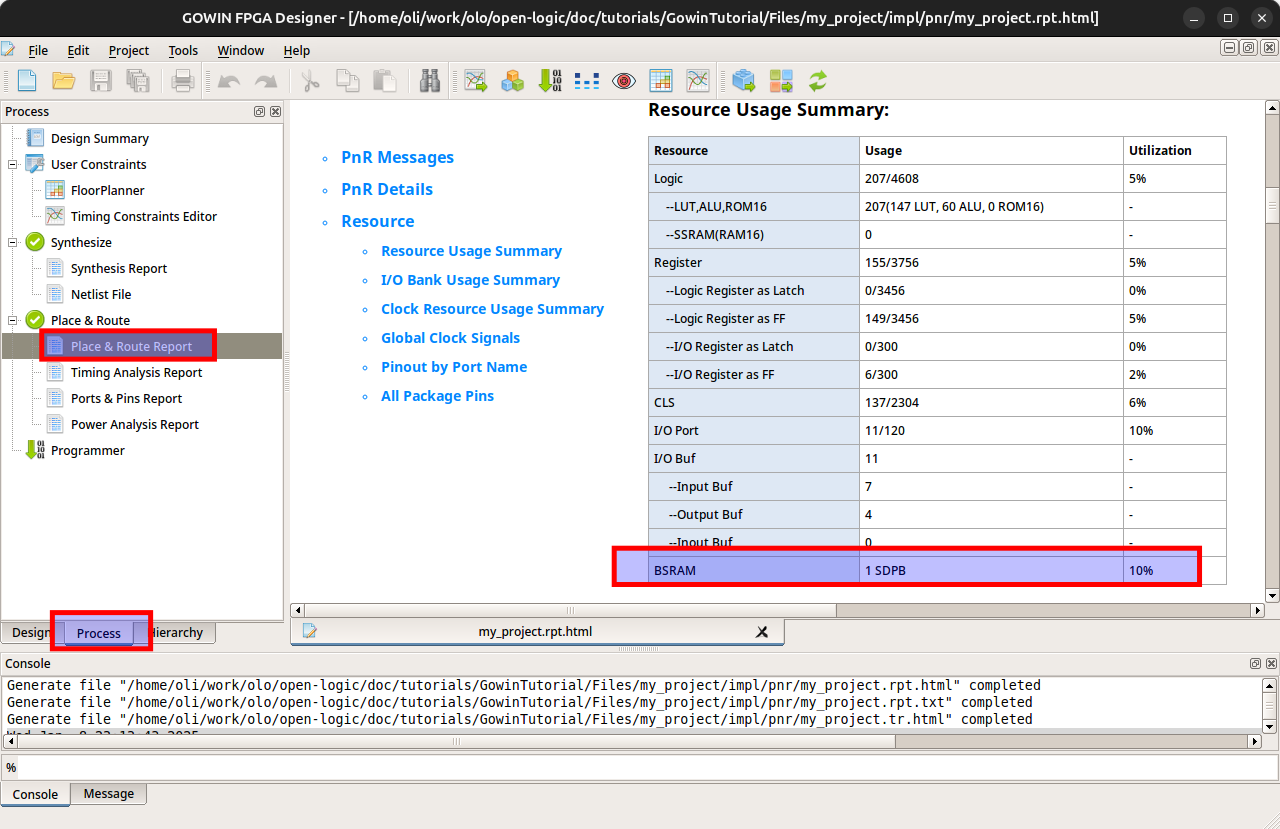Click the Find binoculars icon
Image resolution: width=1280 pixels, height=829 pixels.
tap(430, 81)
